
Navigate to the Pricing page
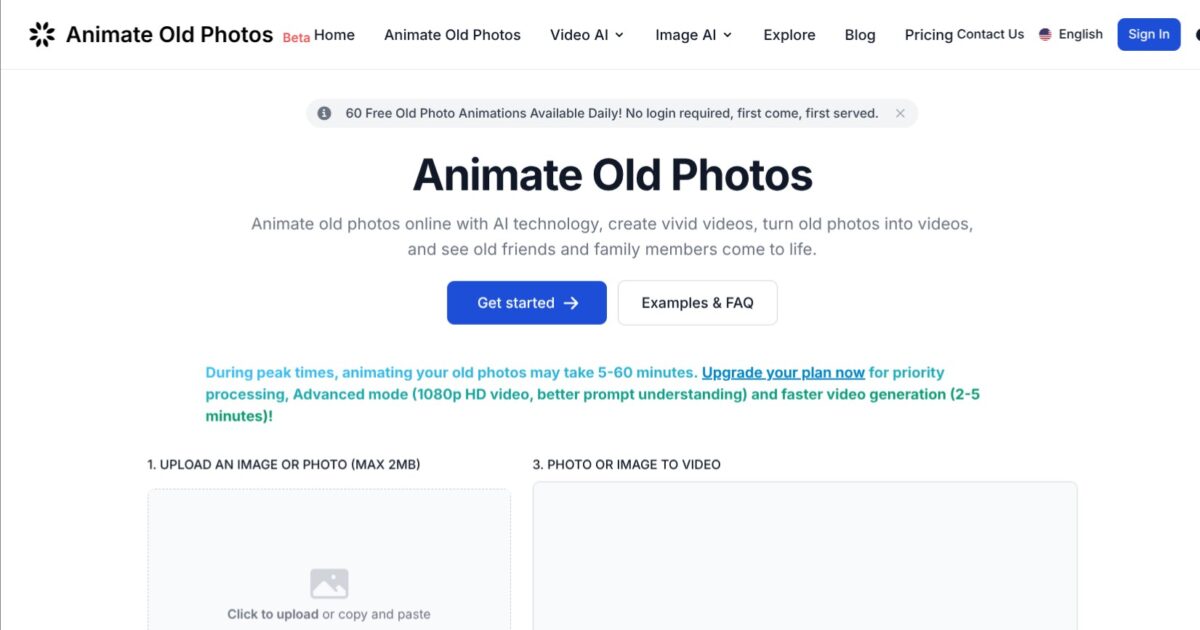coord(928,35)
